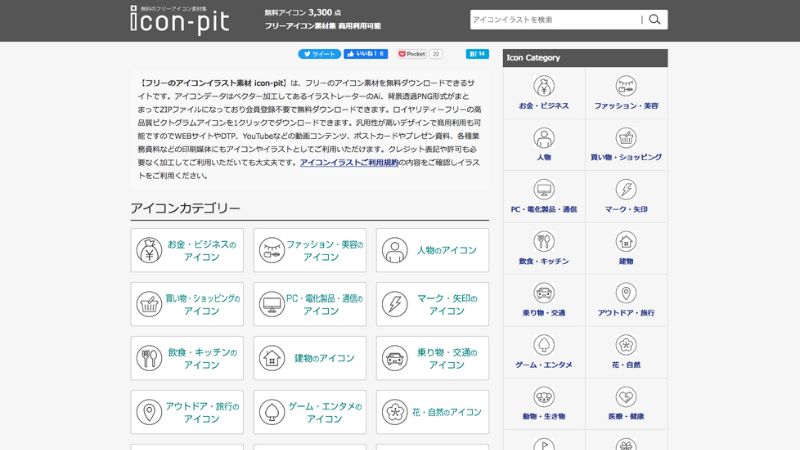The width and height of the screenshot is (800, 450).
Task: Open お金・ビジネスのアイコン category card
Action: tap(190, 250)
